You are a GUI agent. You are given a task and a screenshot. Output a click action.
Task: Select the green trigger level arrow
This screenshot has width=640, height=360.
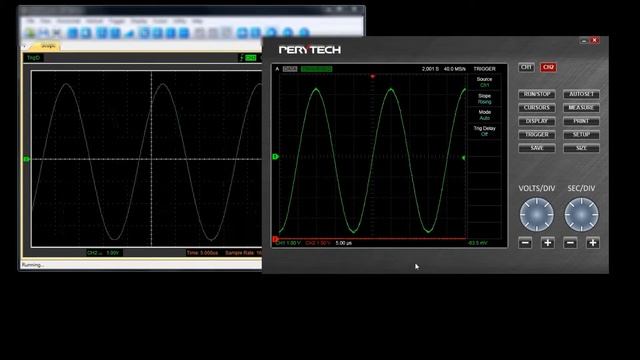463,158
